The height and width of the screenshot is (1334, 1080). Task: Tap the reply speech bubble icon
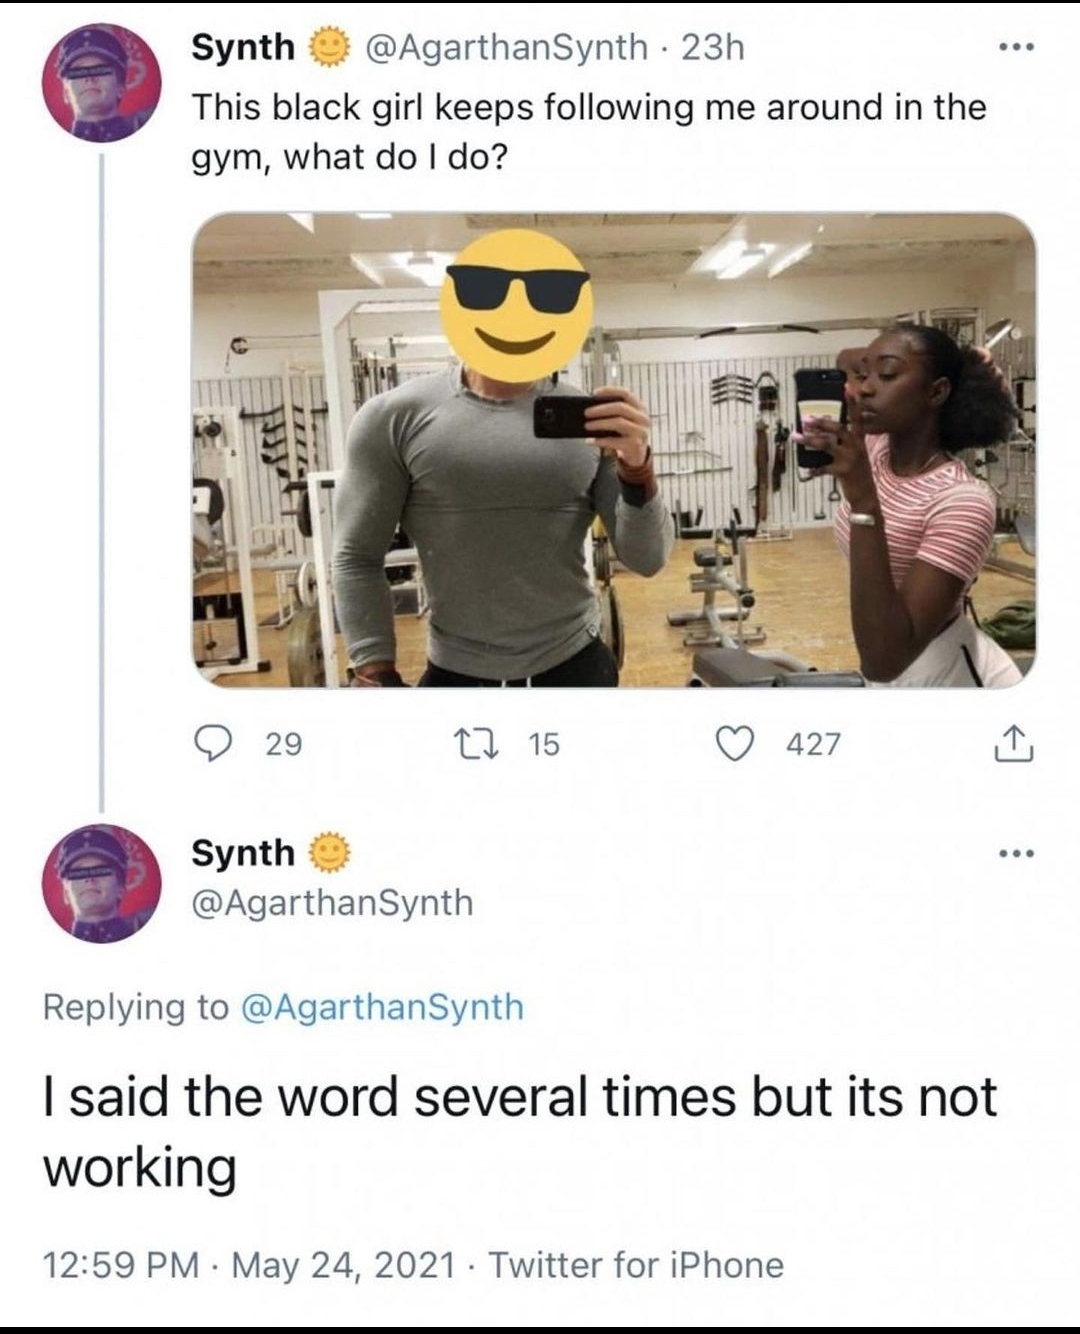click(x=211, y=743)
